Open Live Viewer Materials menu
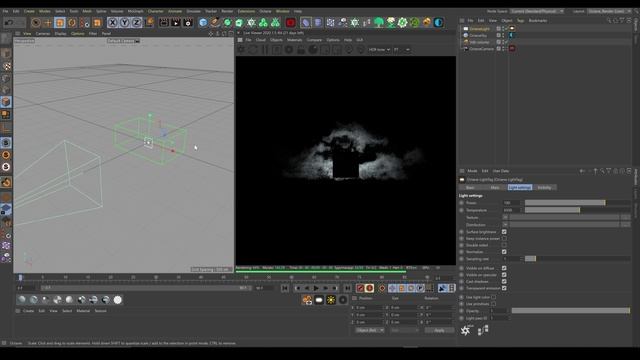Viewport: 640px width, 360px height. 294,40
